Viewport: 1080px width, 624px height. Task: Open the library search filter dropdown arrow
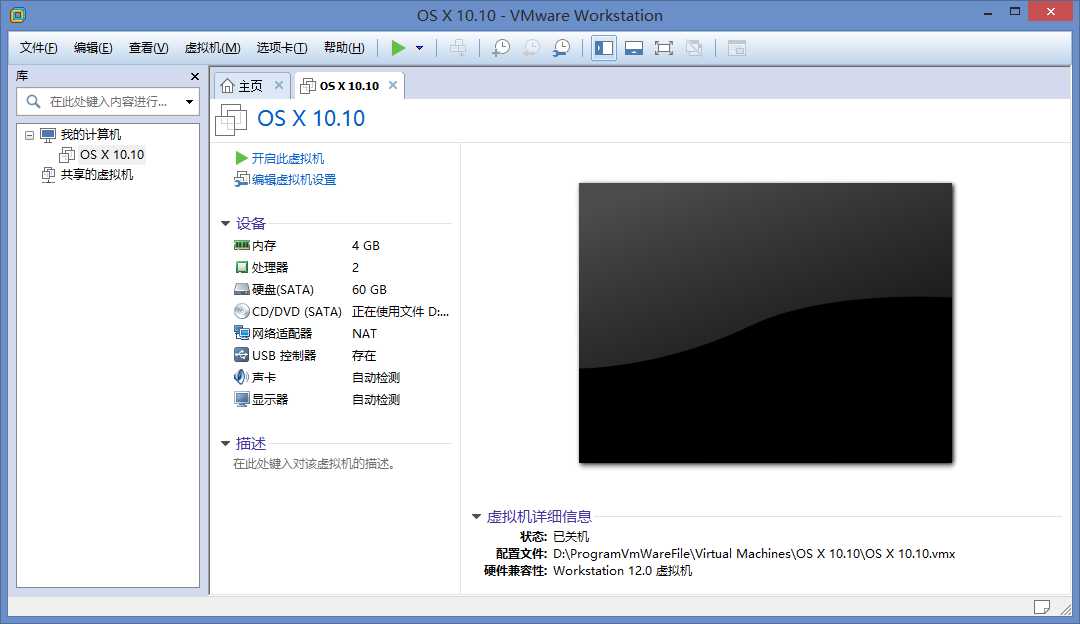point(189,102)
